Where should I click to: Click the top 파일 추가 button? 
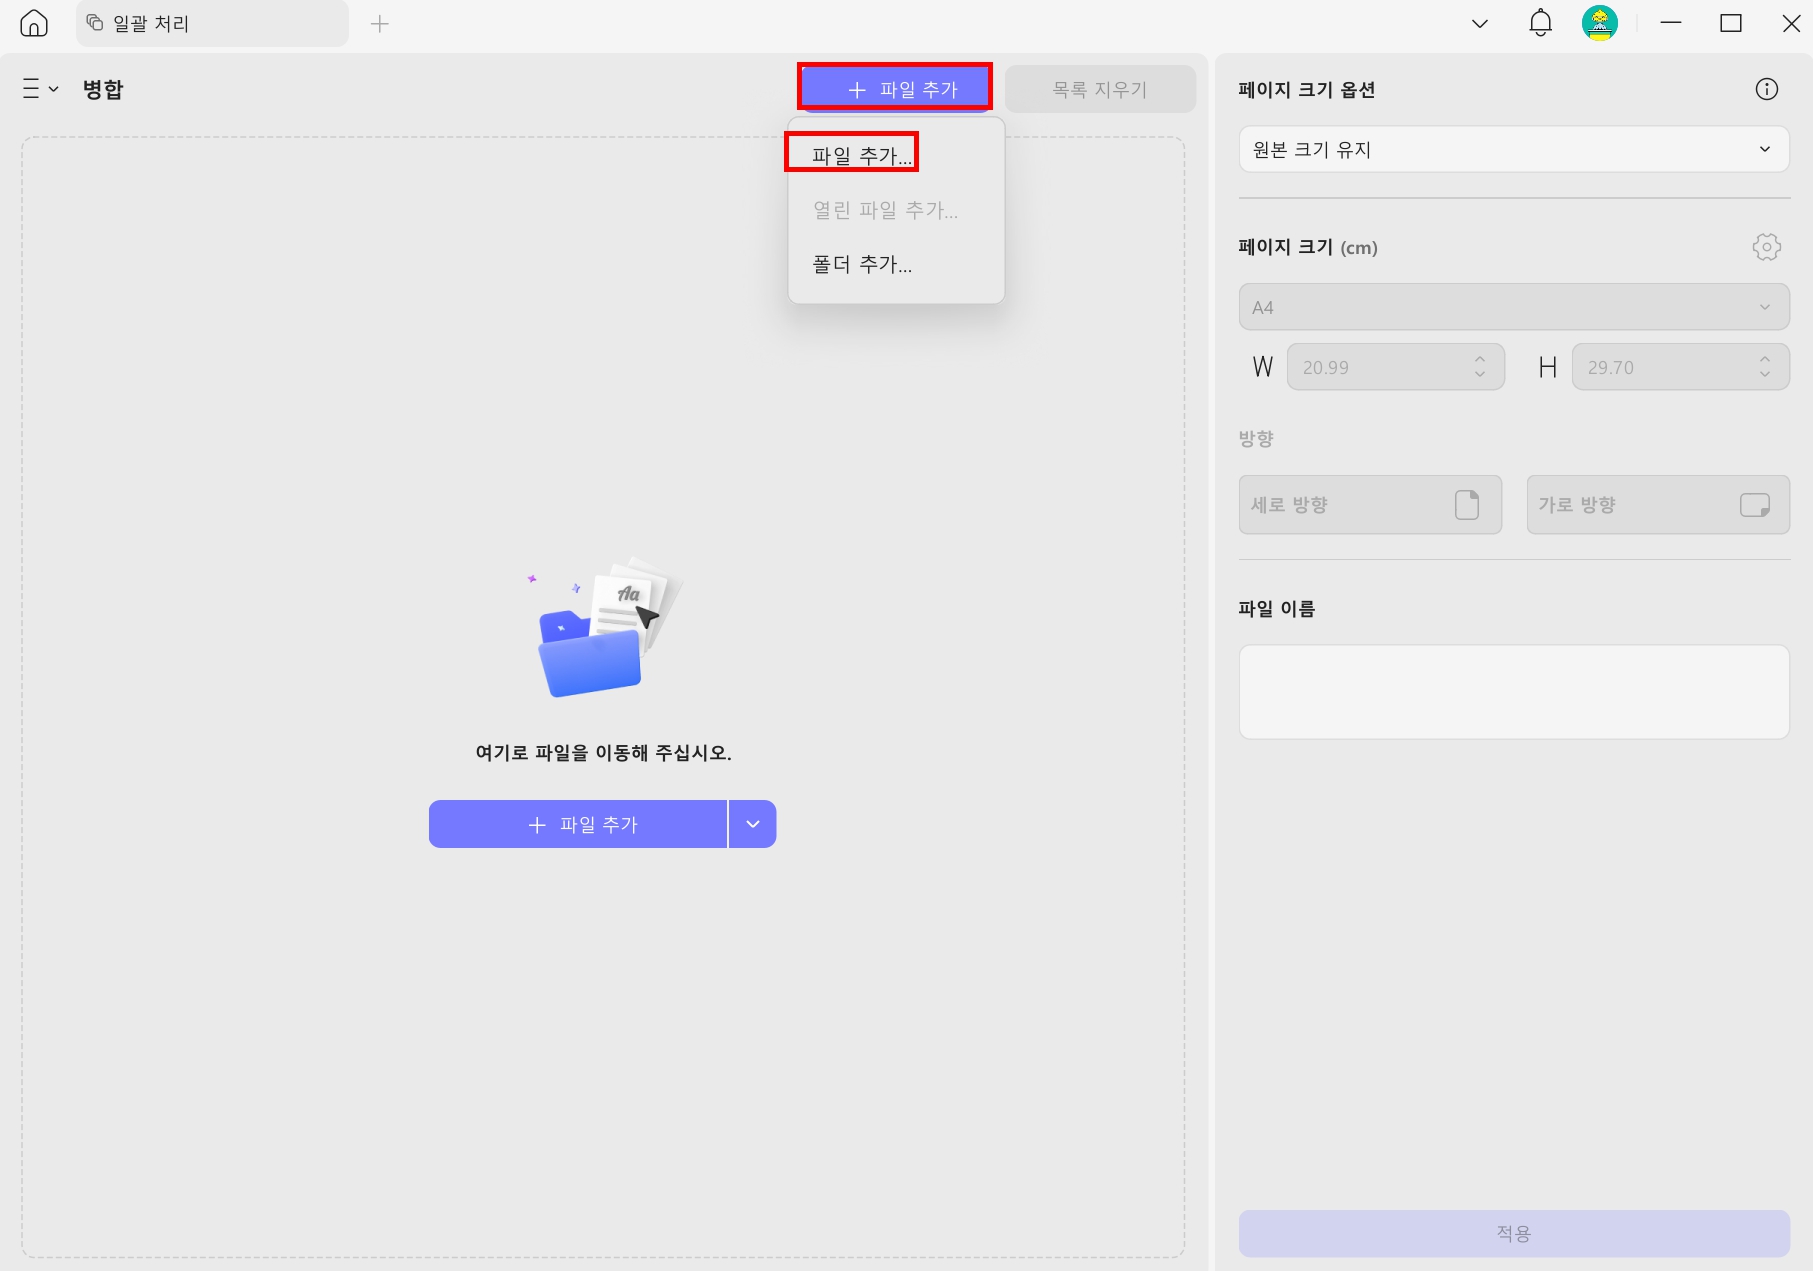[895, 89]
